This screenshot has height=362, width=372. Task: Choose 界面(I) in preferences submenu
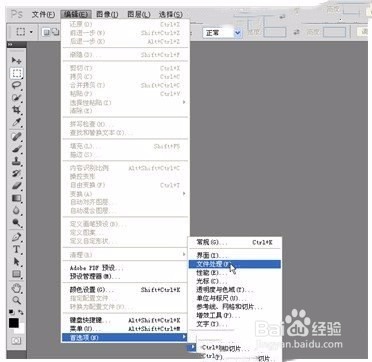tap(235, 256)
